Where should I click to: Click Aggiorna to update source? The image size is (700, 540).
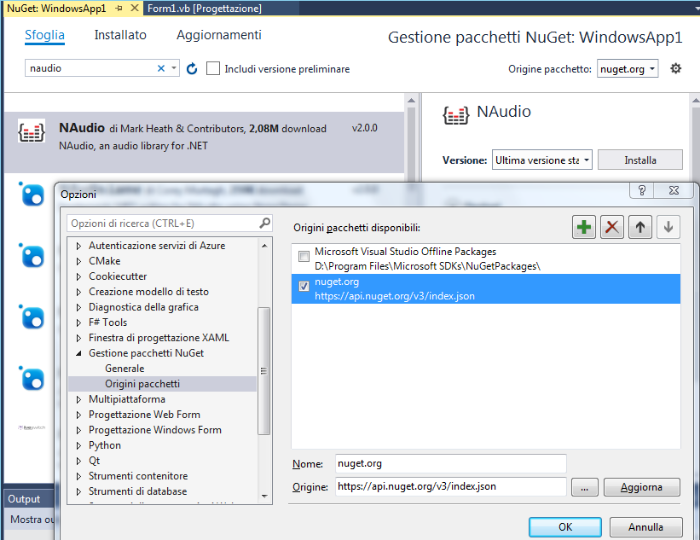point(642,487)
